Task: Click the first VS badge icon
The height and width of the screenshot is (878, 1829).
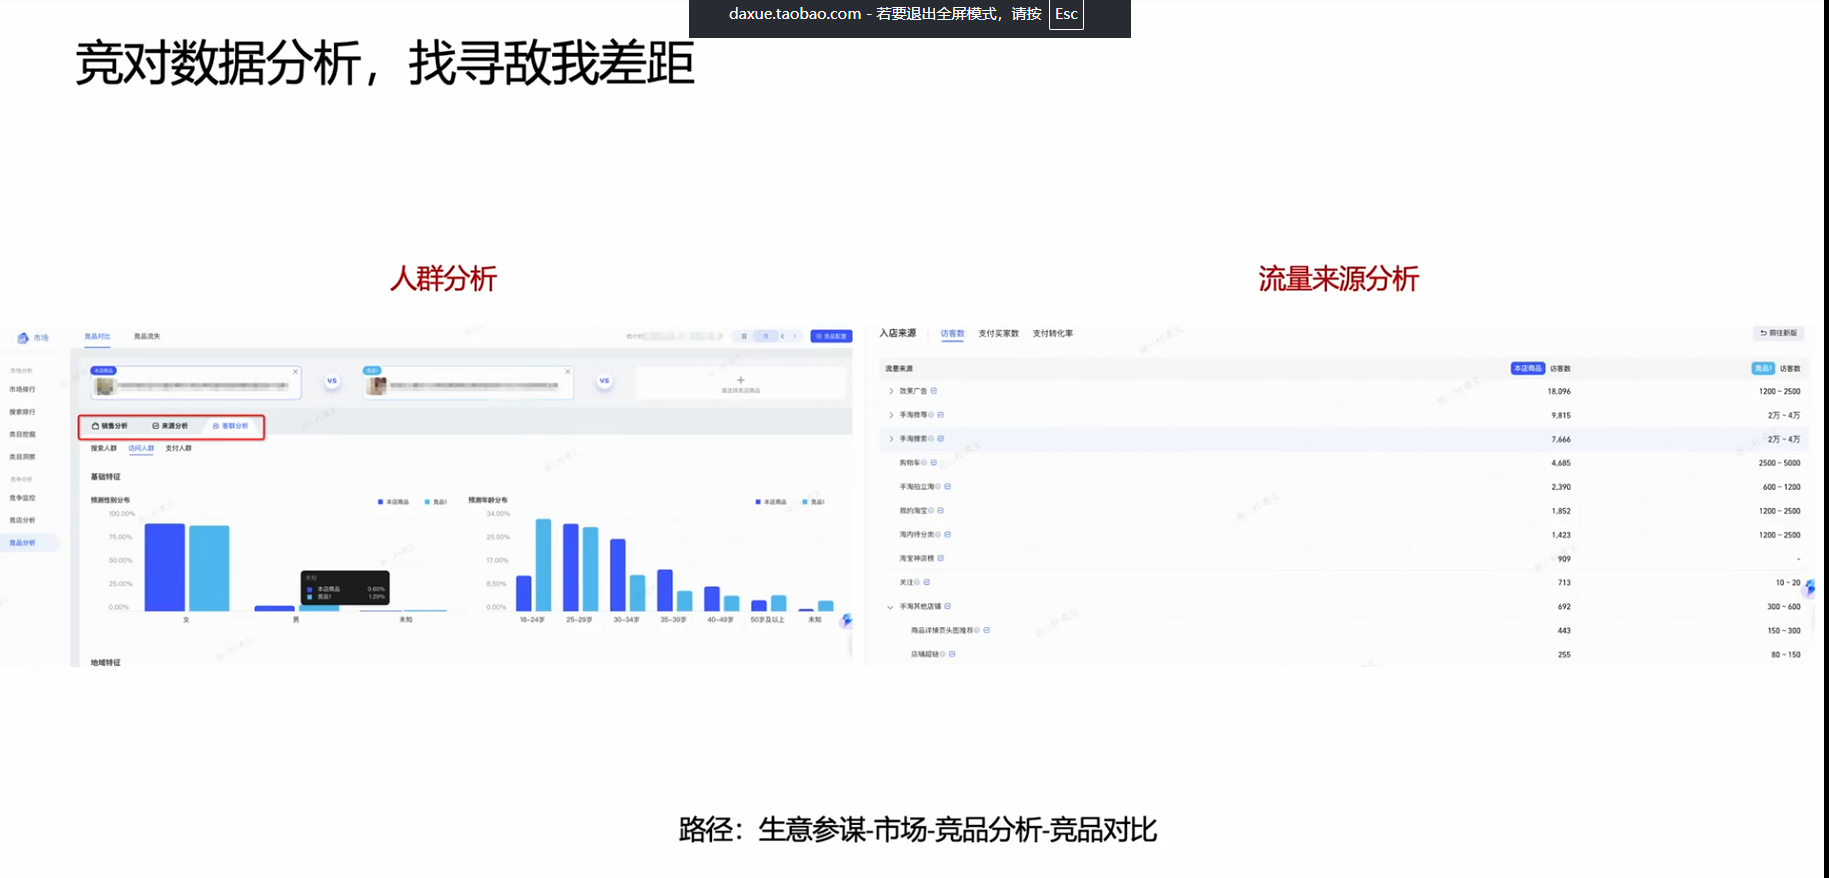Action: coord(332,381)
